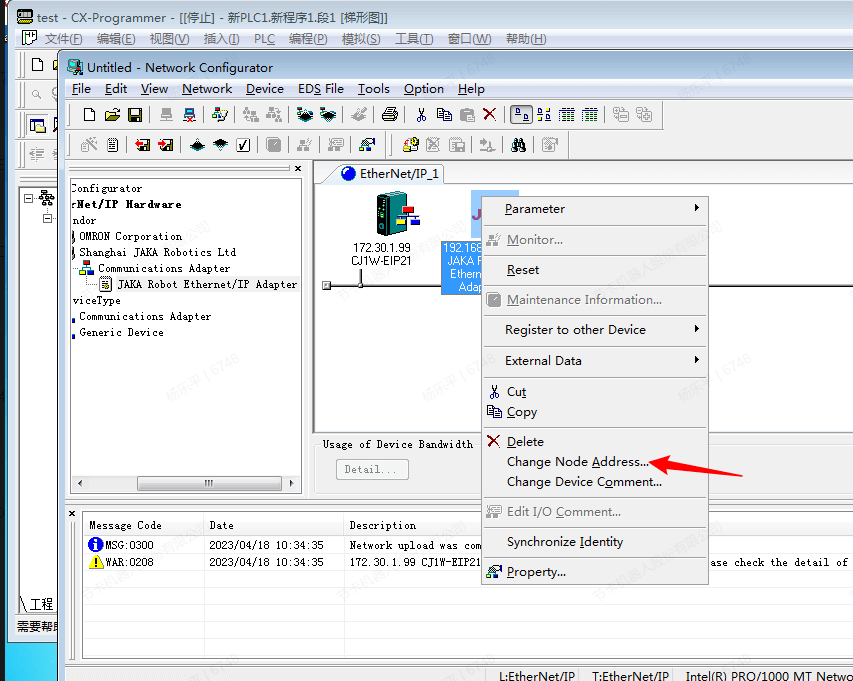Select the CJ1W-EIP21 device icon
Viewport: 853px width, 681px height.
tap(392, 215)
